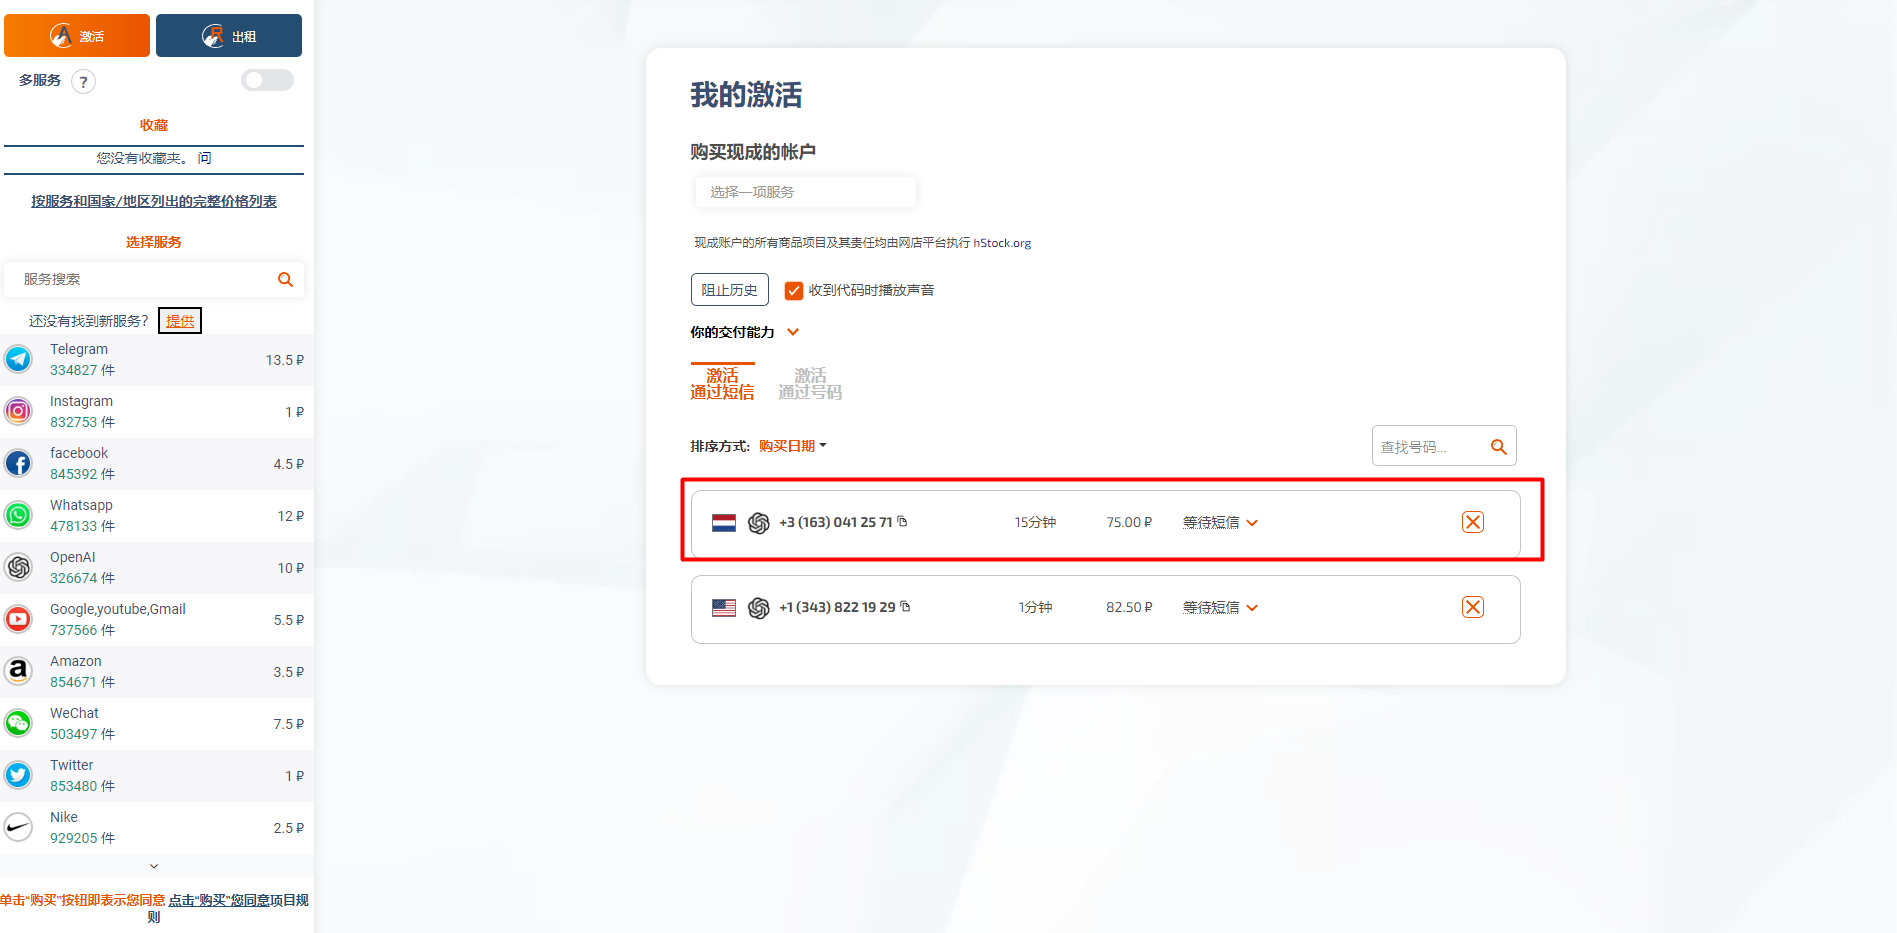
Task: Open the 多服务 help question mark
Action: pyautogui.click(x=84, y=82)
